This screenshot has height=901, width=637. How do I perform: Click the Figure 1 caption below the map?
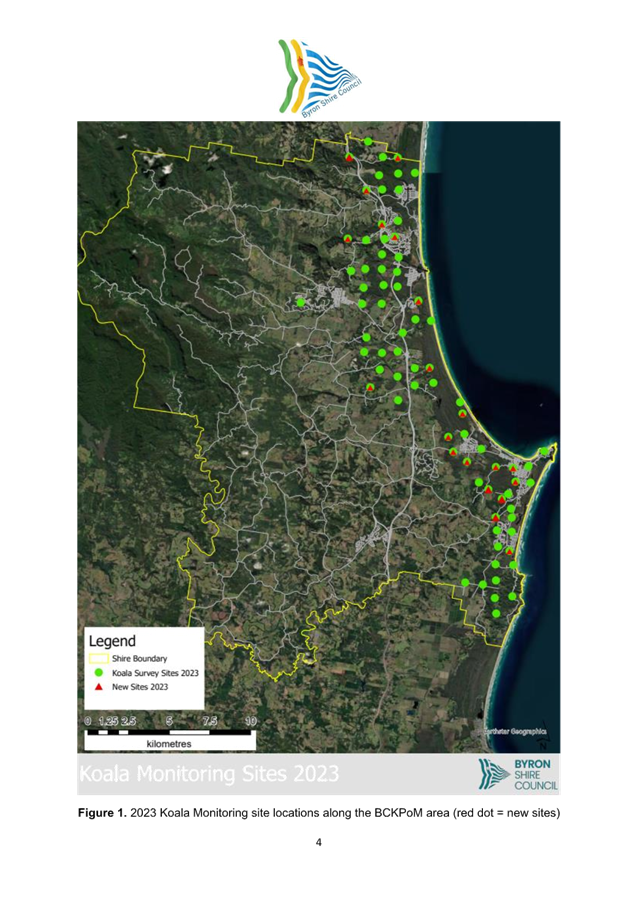coord(318,813)
